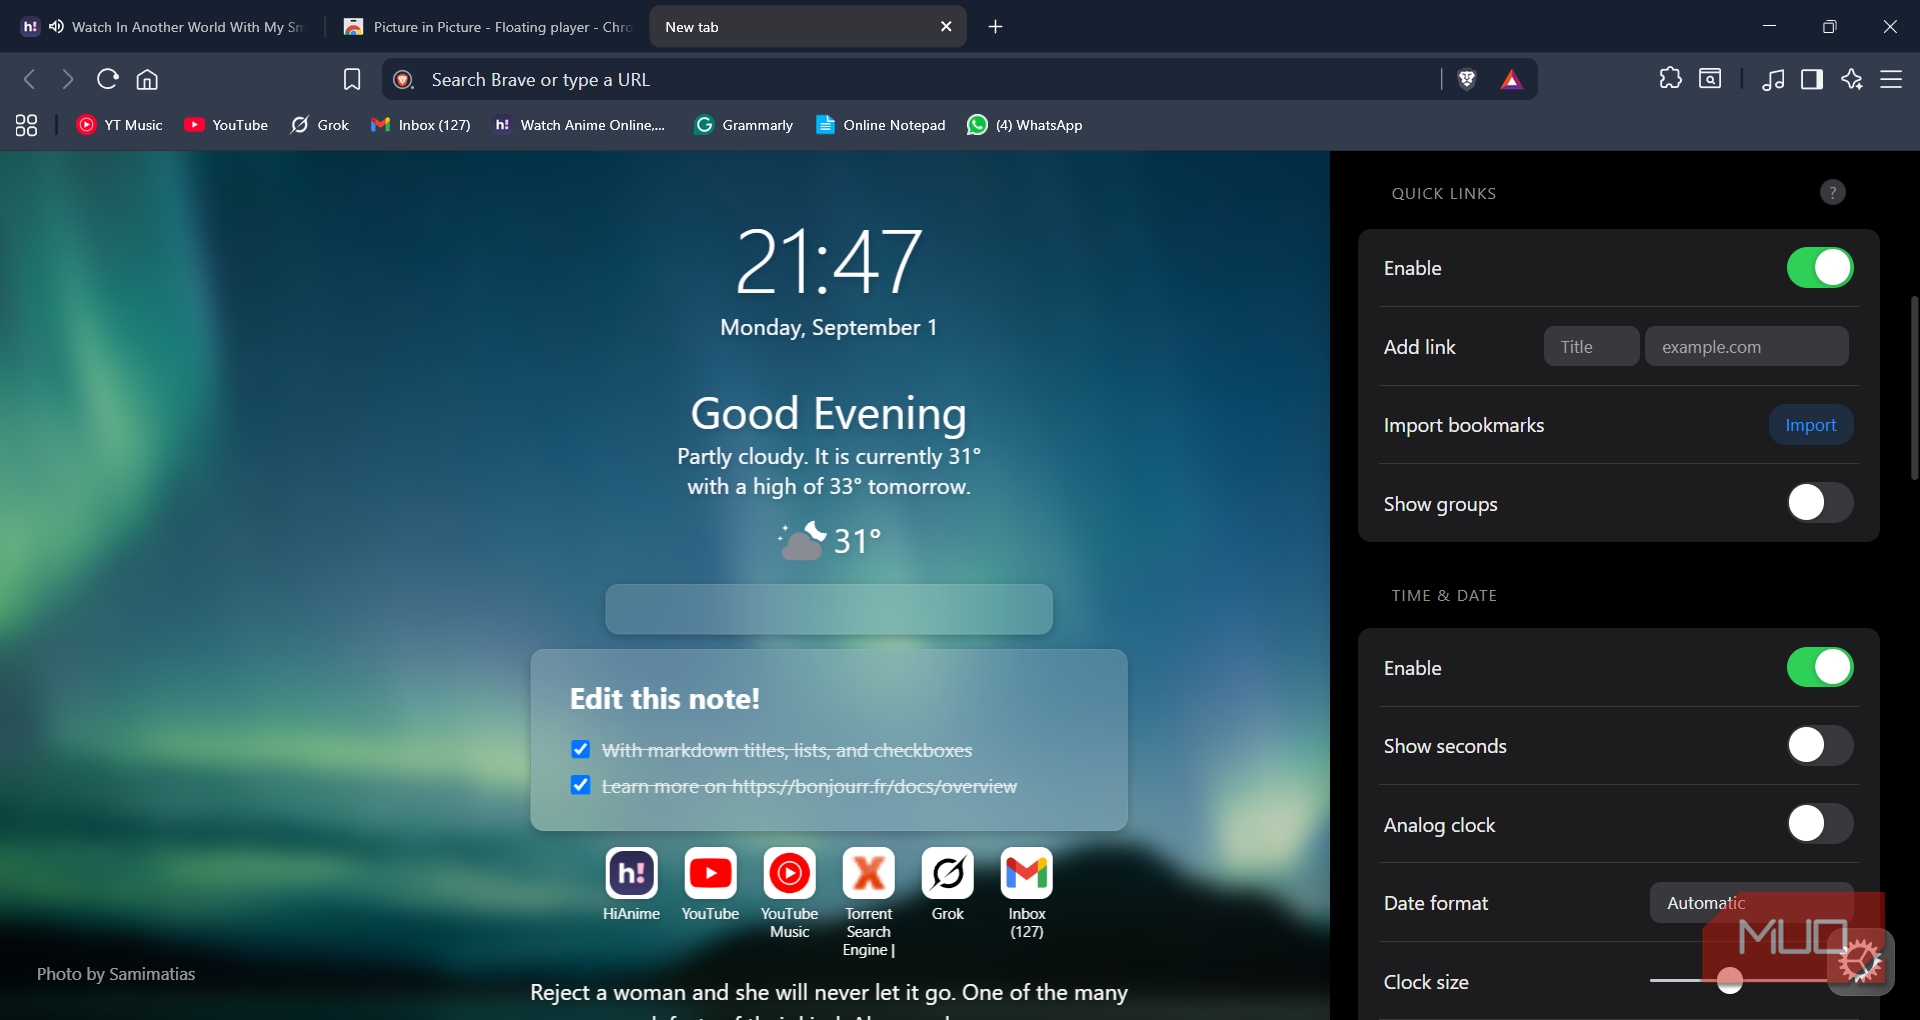Open the Online Notepad bookmark
This screenshot has height=1020, width=1920.
881,125
